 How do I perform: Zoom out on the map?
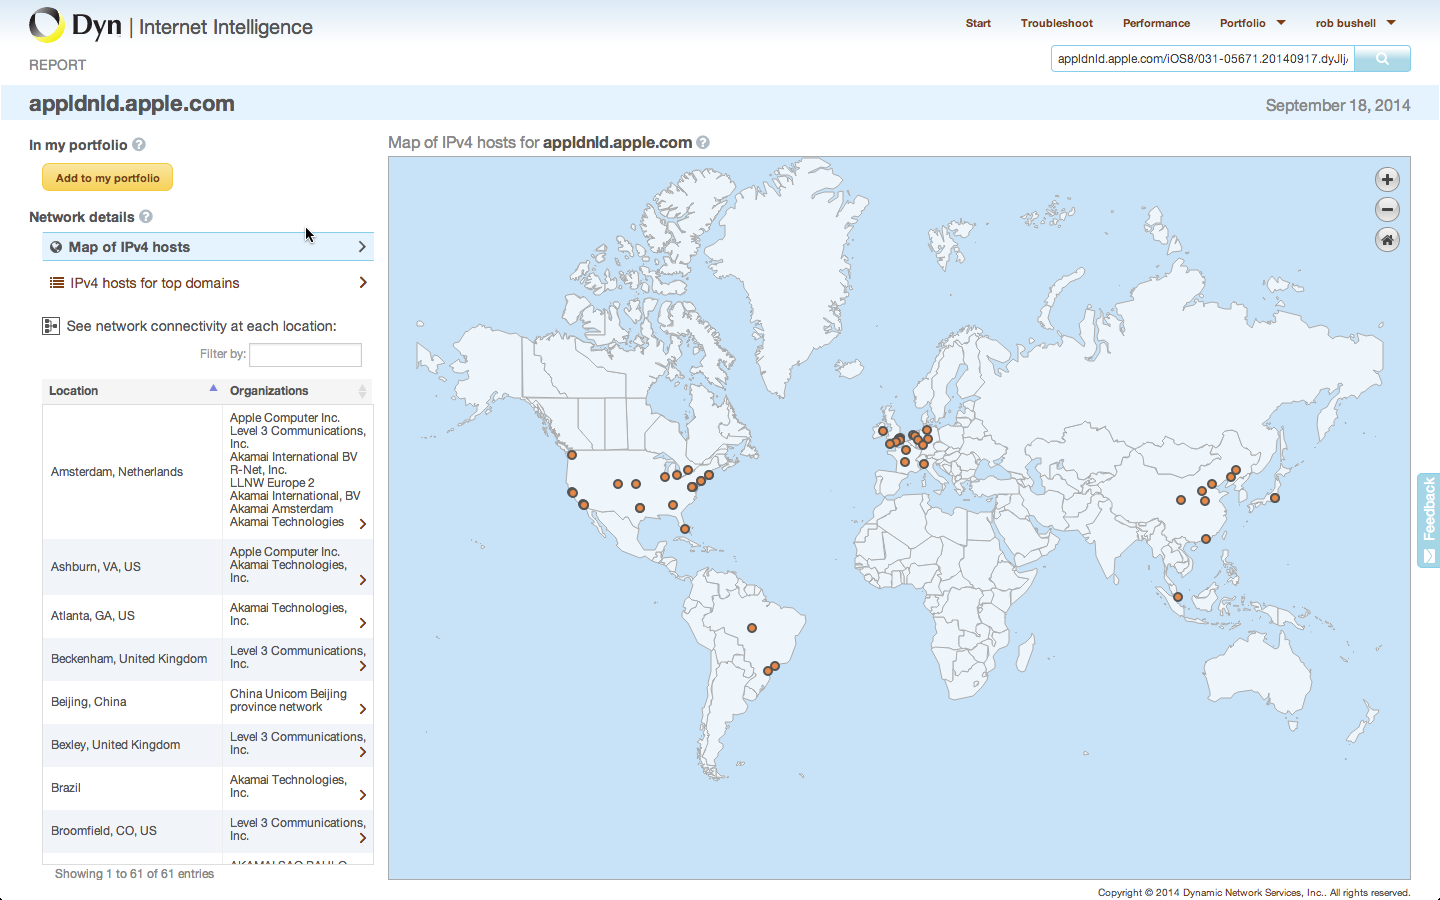point(1387,210)
